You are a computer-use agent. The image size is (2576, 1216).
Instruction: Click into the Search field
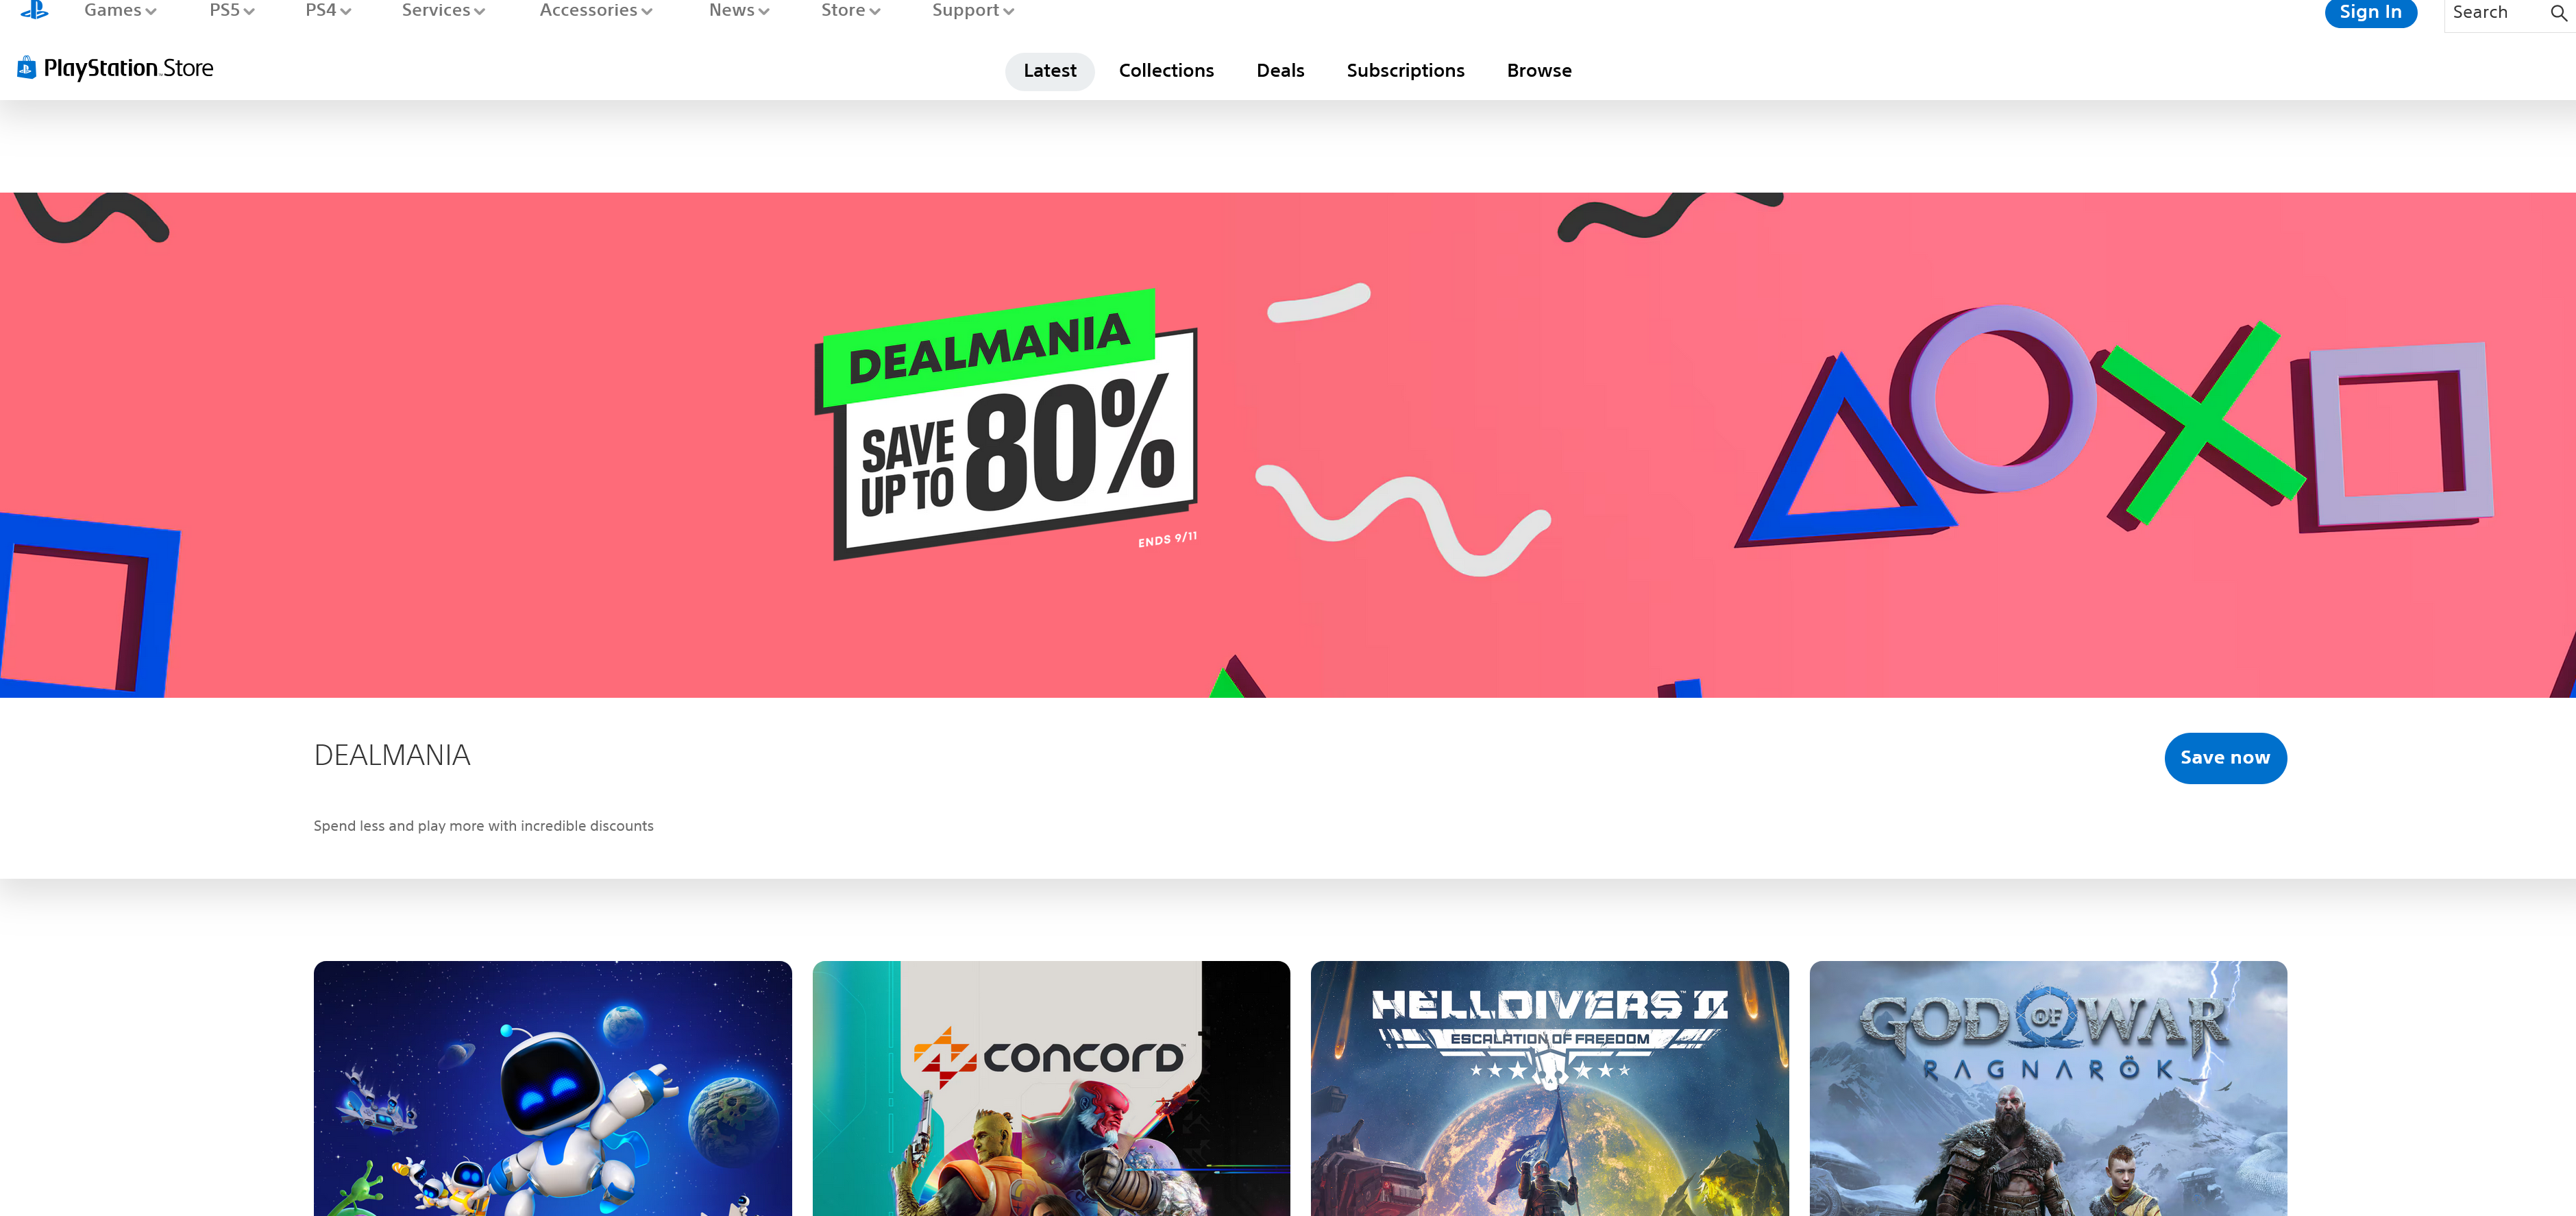point(2495,13)
